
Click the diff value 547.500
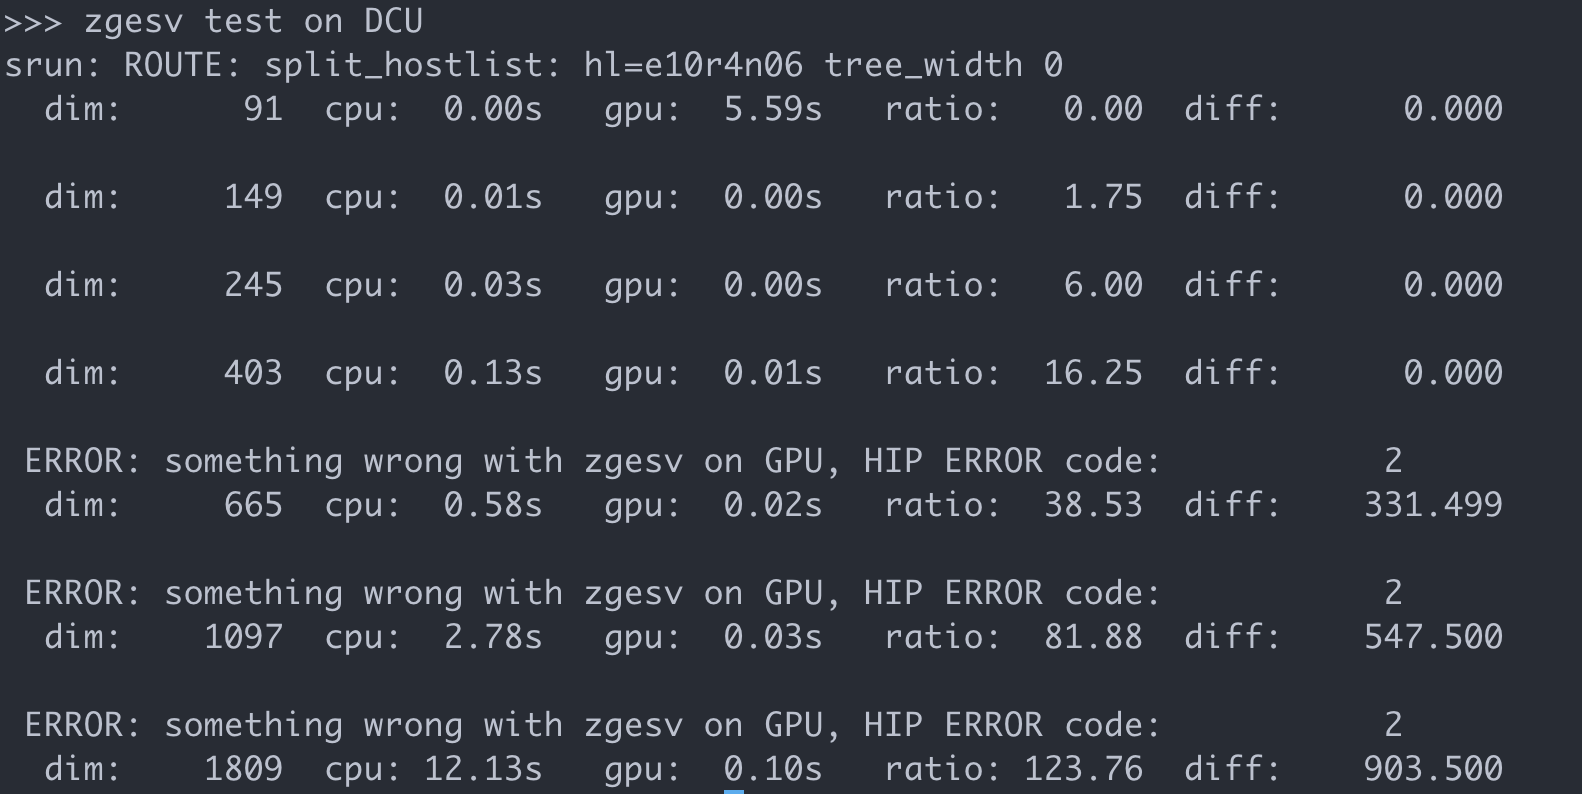[1433, 637]
